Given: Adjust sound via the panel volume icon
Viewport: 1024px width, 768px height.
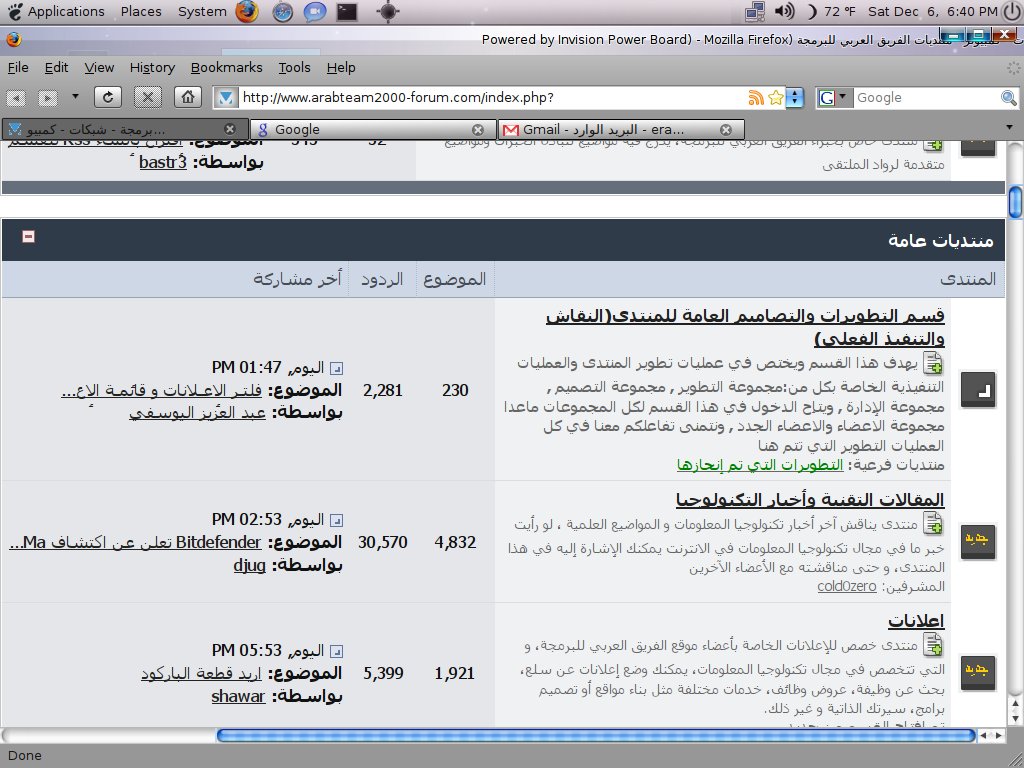Looking at the screenshot, I should pos(784,10).
